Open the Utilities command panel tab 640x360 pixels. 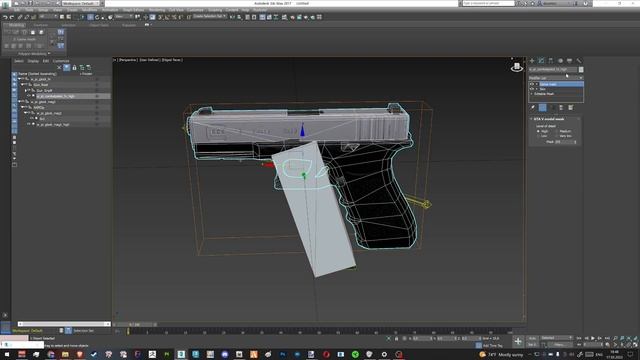click(x=579, y=61)
